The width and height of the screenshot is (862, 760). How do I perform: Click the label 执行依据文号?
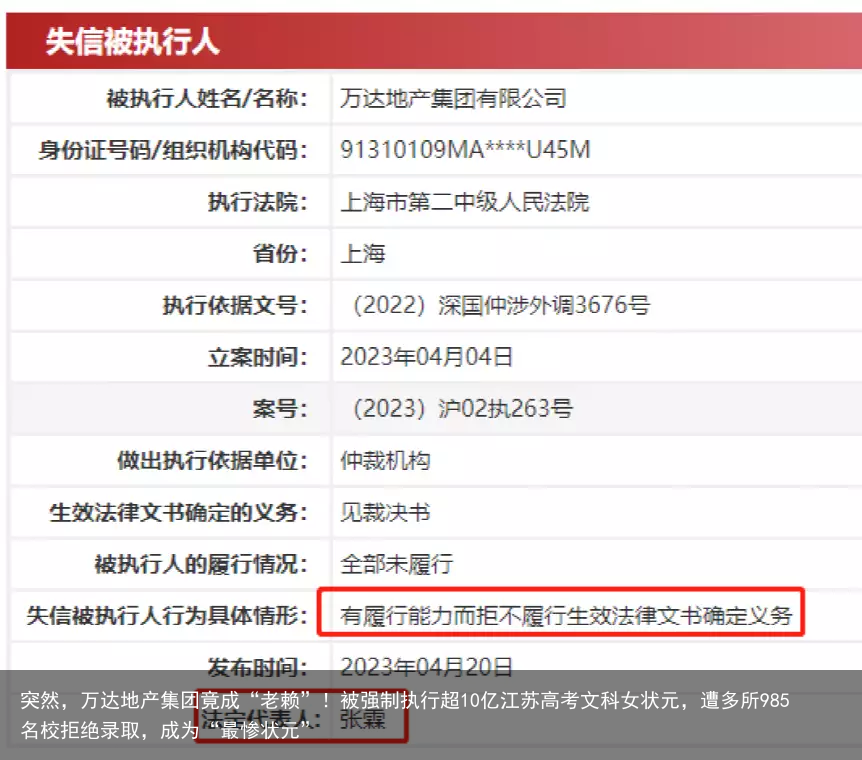coord(235,305)
